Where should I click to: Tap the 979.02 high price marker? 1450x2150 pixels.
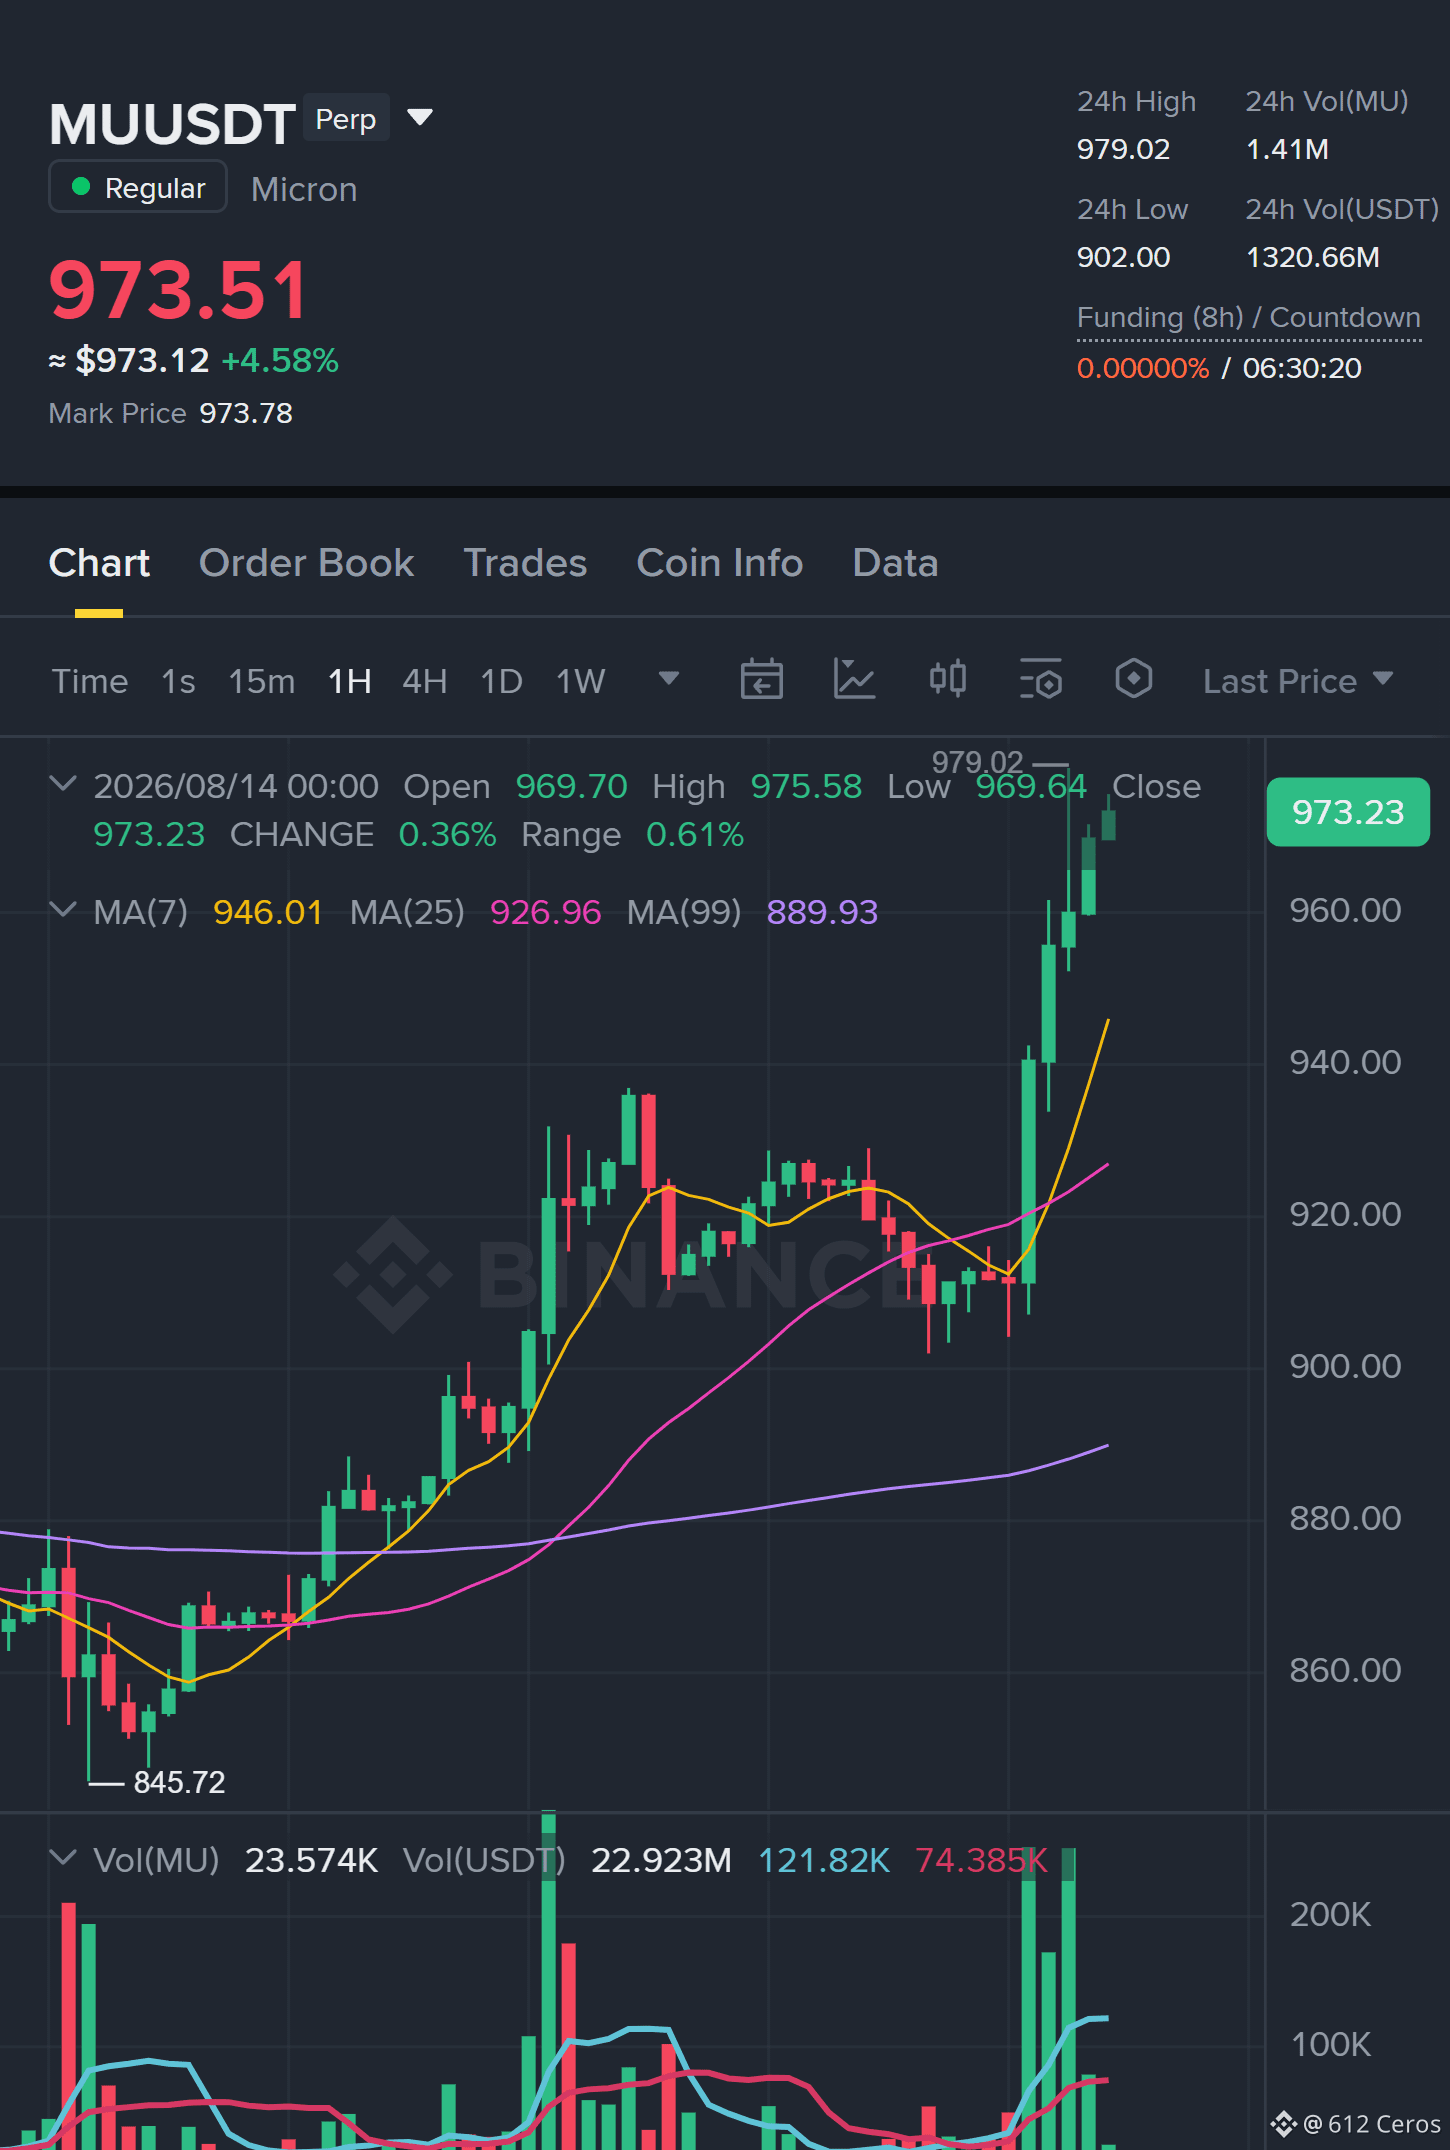978,762
